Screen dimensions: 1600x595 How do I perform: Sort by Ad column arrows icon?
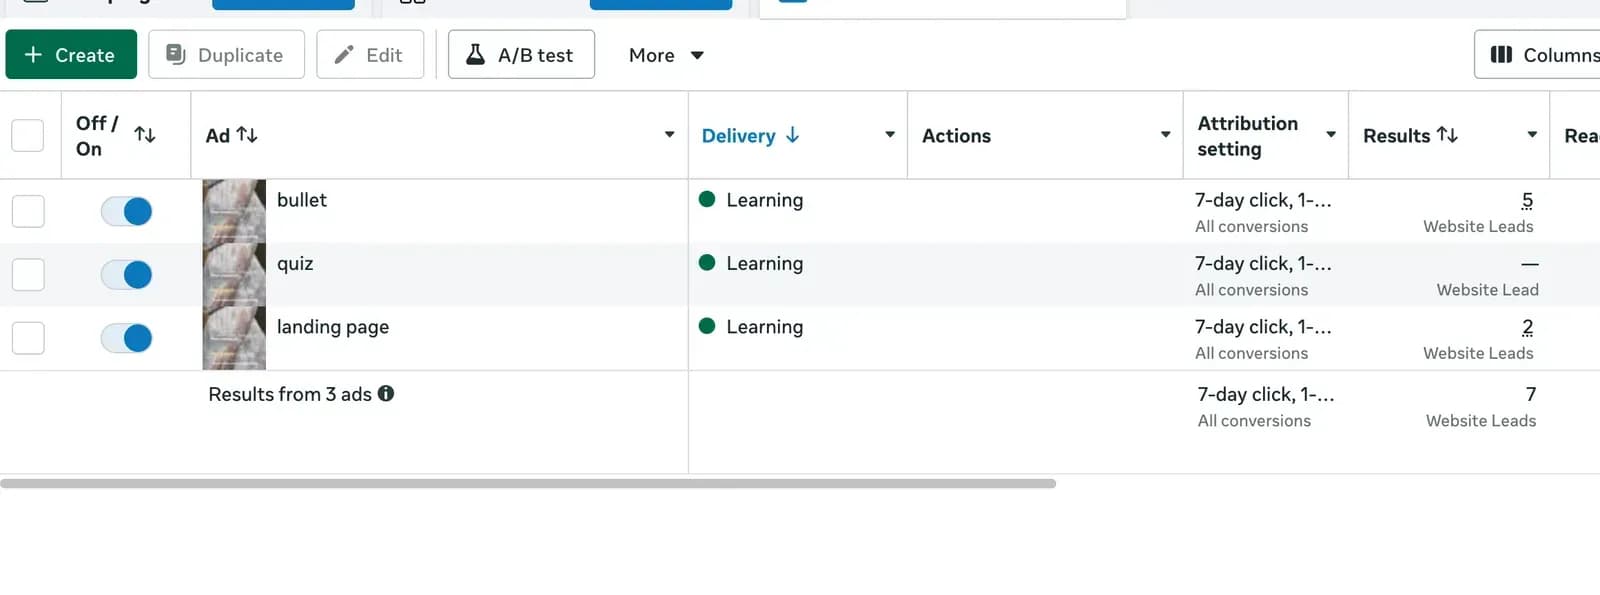pos(247,135)
